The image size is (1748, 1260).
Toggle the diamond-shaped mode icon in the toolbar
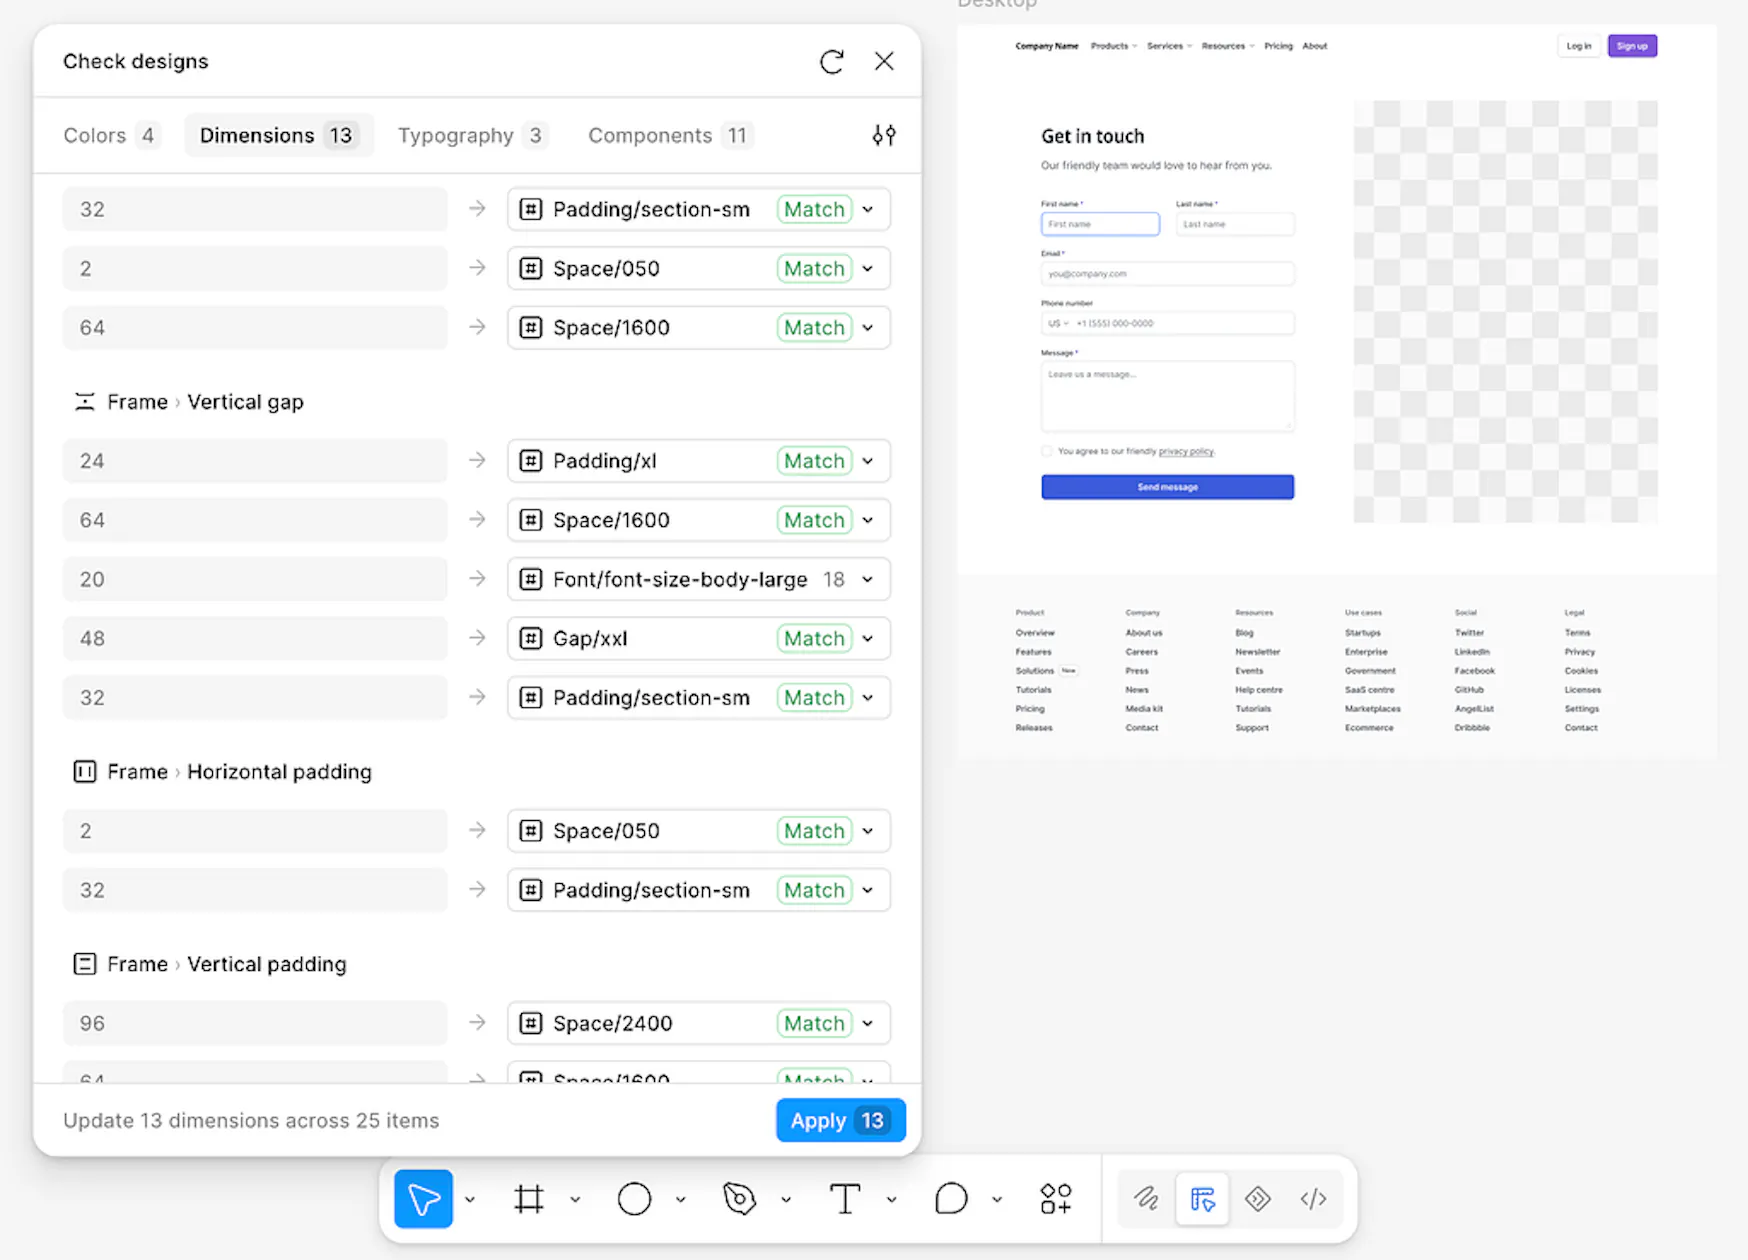(x=1258, y=1199)
